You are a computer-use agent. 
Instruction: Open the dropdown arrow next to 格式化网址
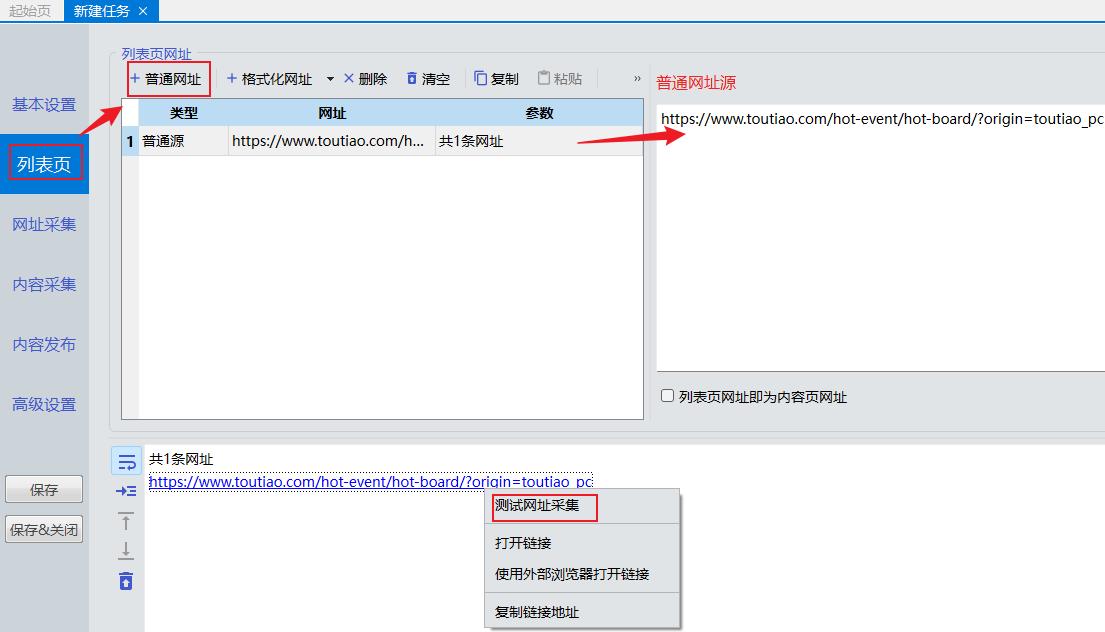pyautogui.click(x=329, y=78)
